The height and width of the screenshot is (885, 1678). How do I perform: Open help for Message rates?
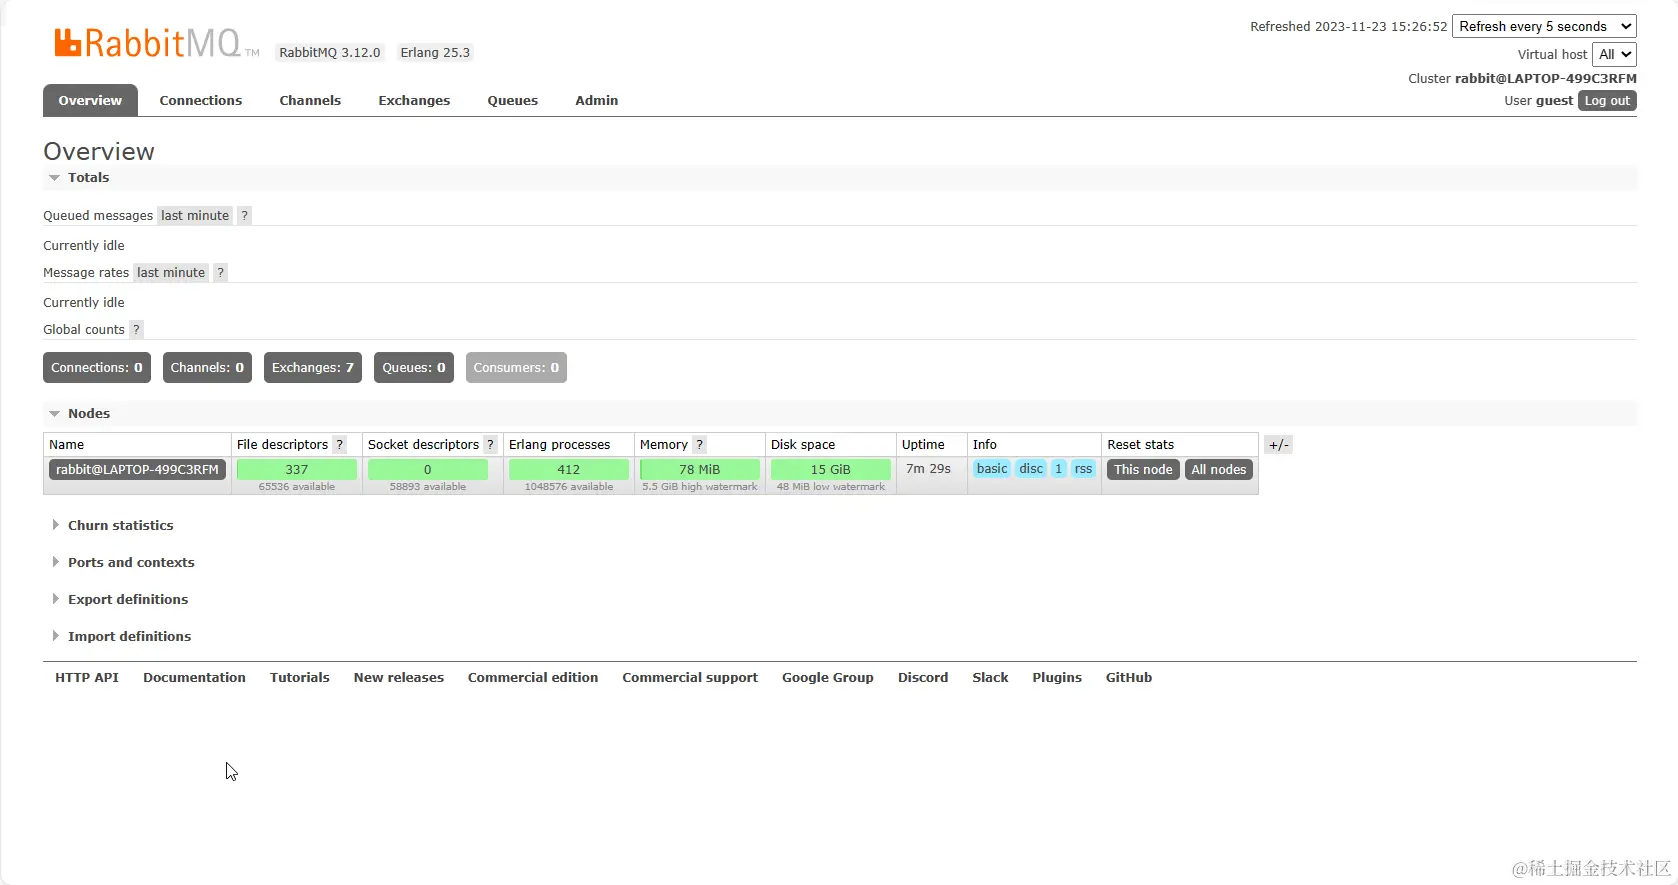pos(220,272)
